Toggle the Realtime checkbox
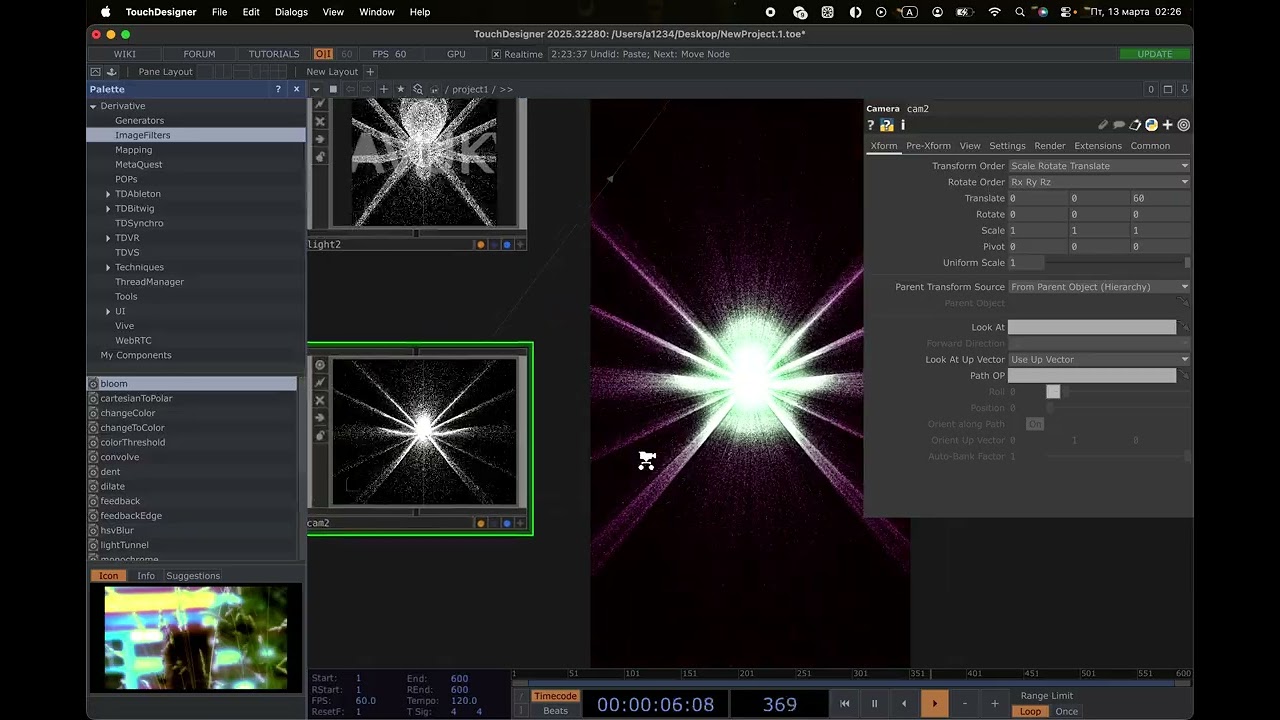This screenshot has width=1280, height=720. 496,54
